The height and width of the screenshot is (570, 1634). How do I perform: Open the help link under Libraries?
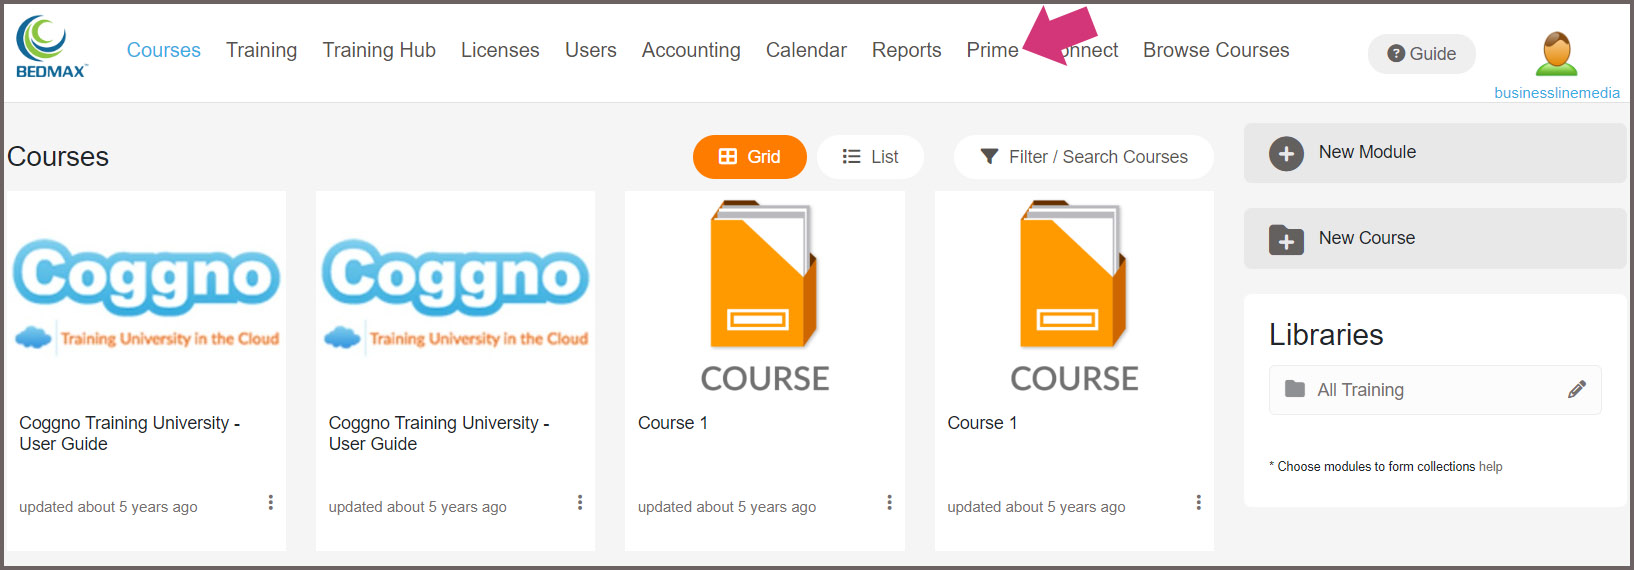(1490, 467)
